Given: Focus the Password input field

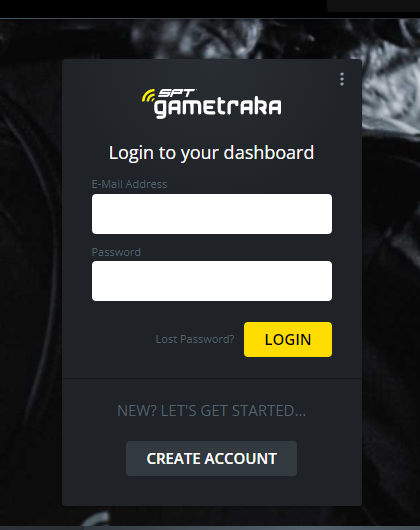Looking at the screenshot, I should point(212,281).
